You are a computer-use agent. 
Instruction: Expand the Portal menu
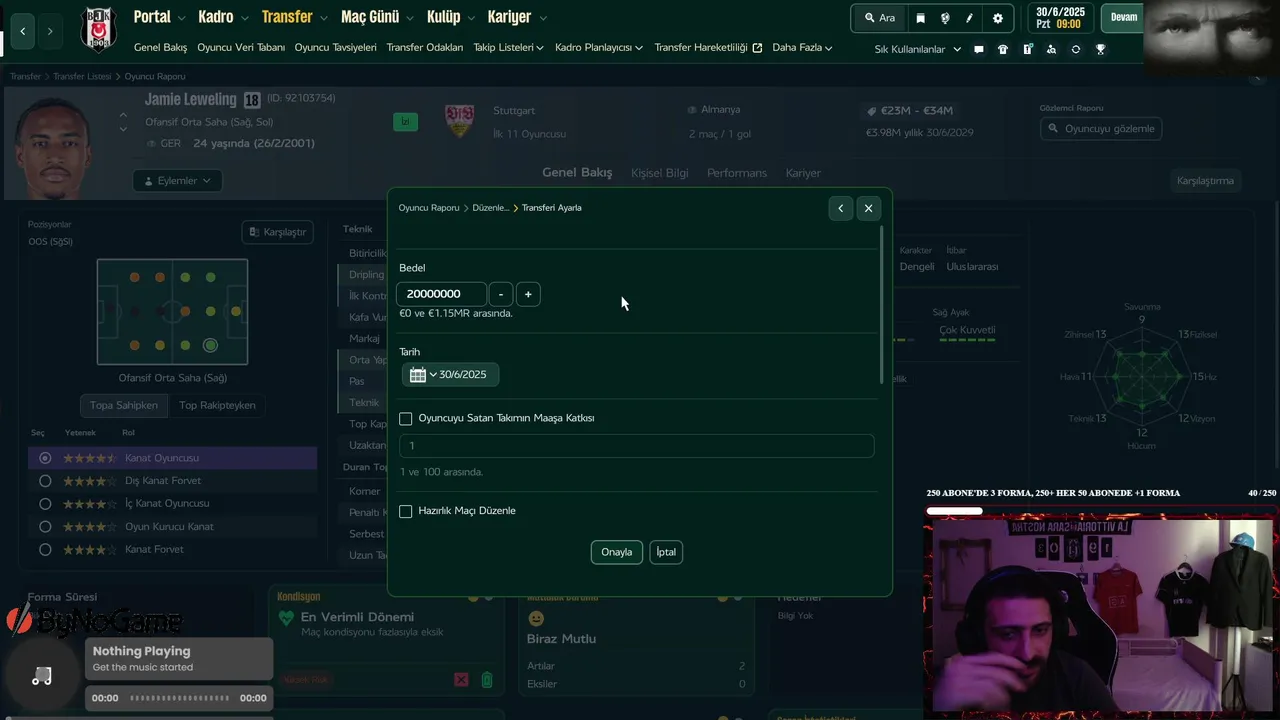(160, 17)
